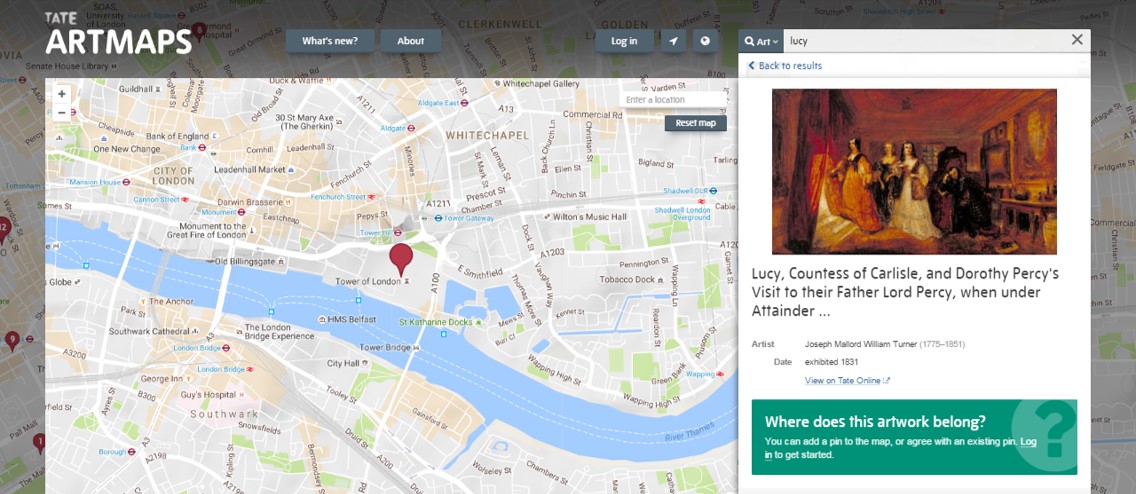Click the 'Enter a location' field

point(673,99)
